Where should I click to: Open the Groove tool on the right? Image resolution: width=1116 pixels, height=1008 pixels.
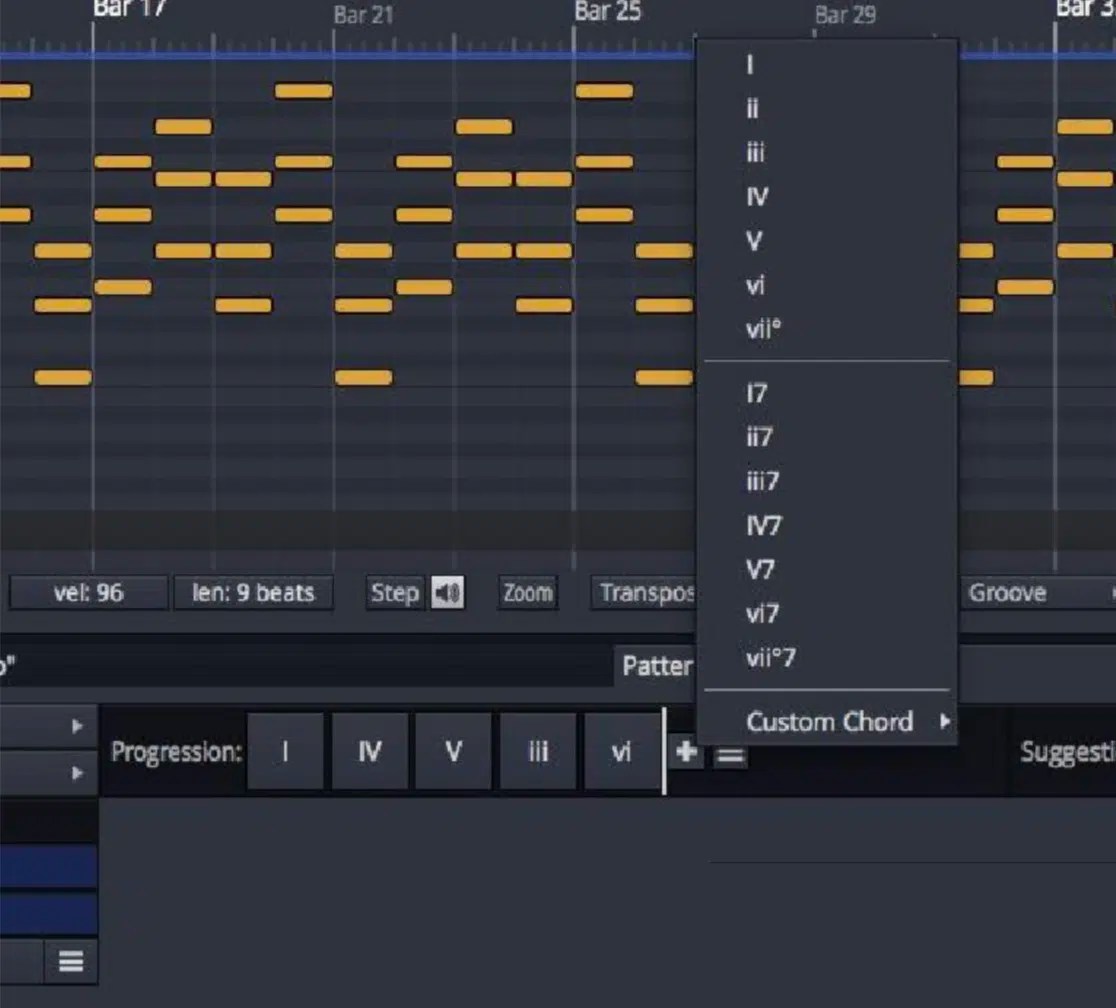coord(1009,592)
